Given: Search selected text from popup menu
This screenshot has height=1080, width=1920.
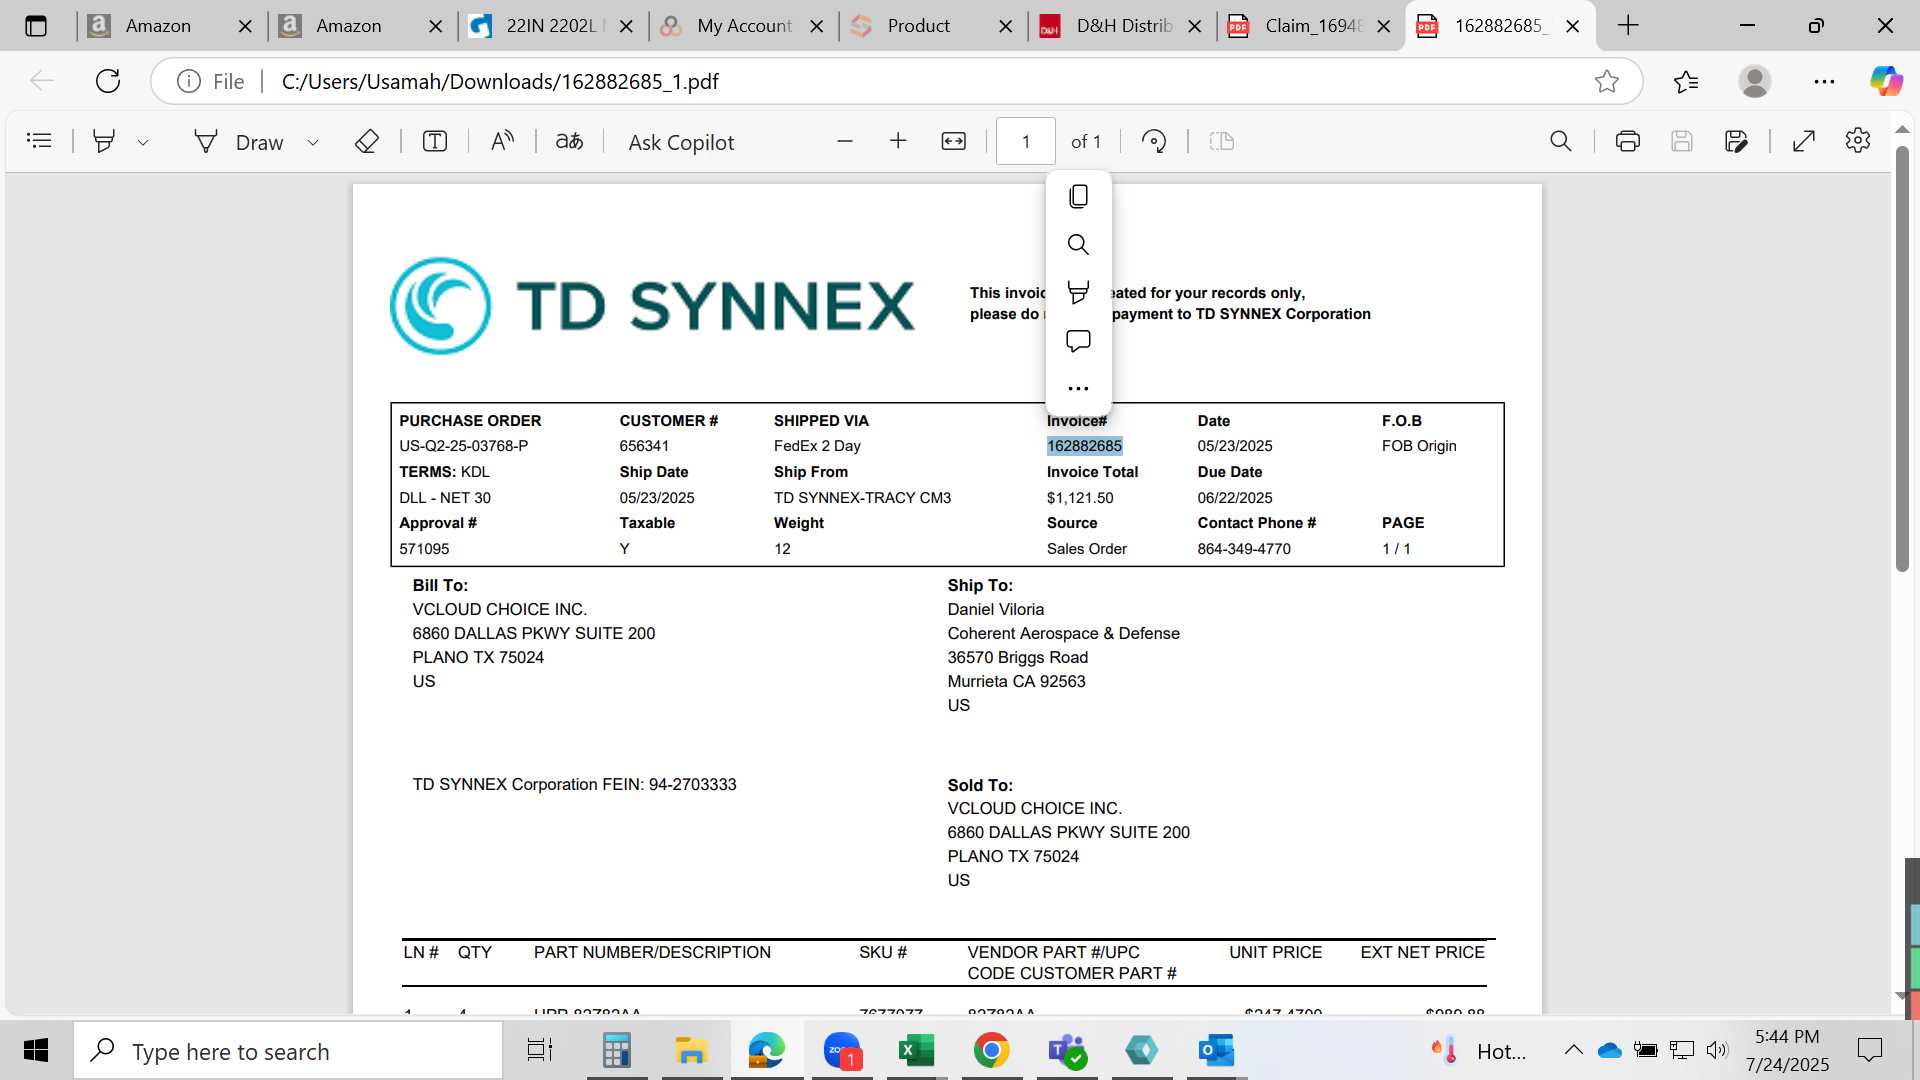Looking at the screenshot, I should [1078, 244].
